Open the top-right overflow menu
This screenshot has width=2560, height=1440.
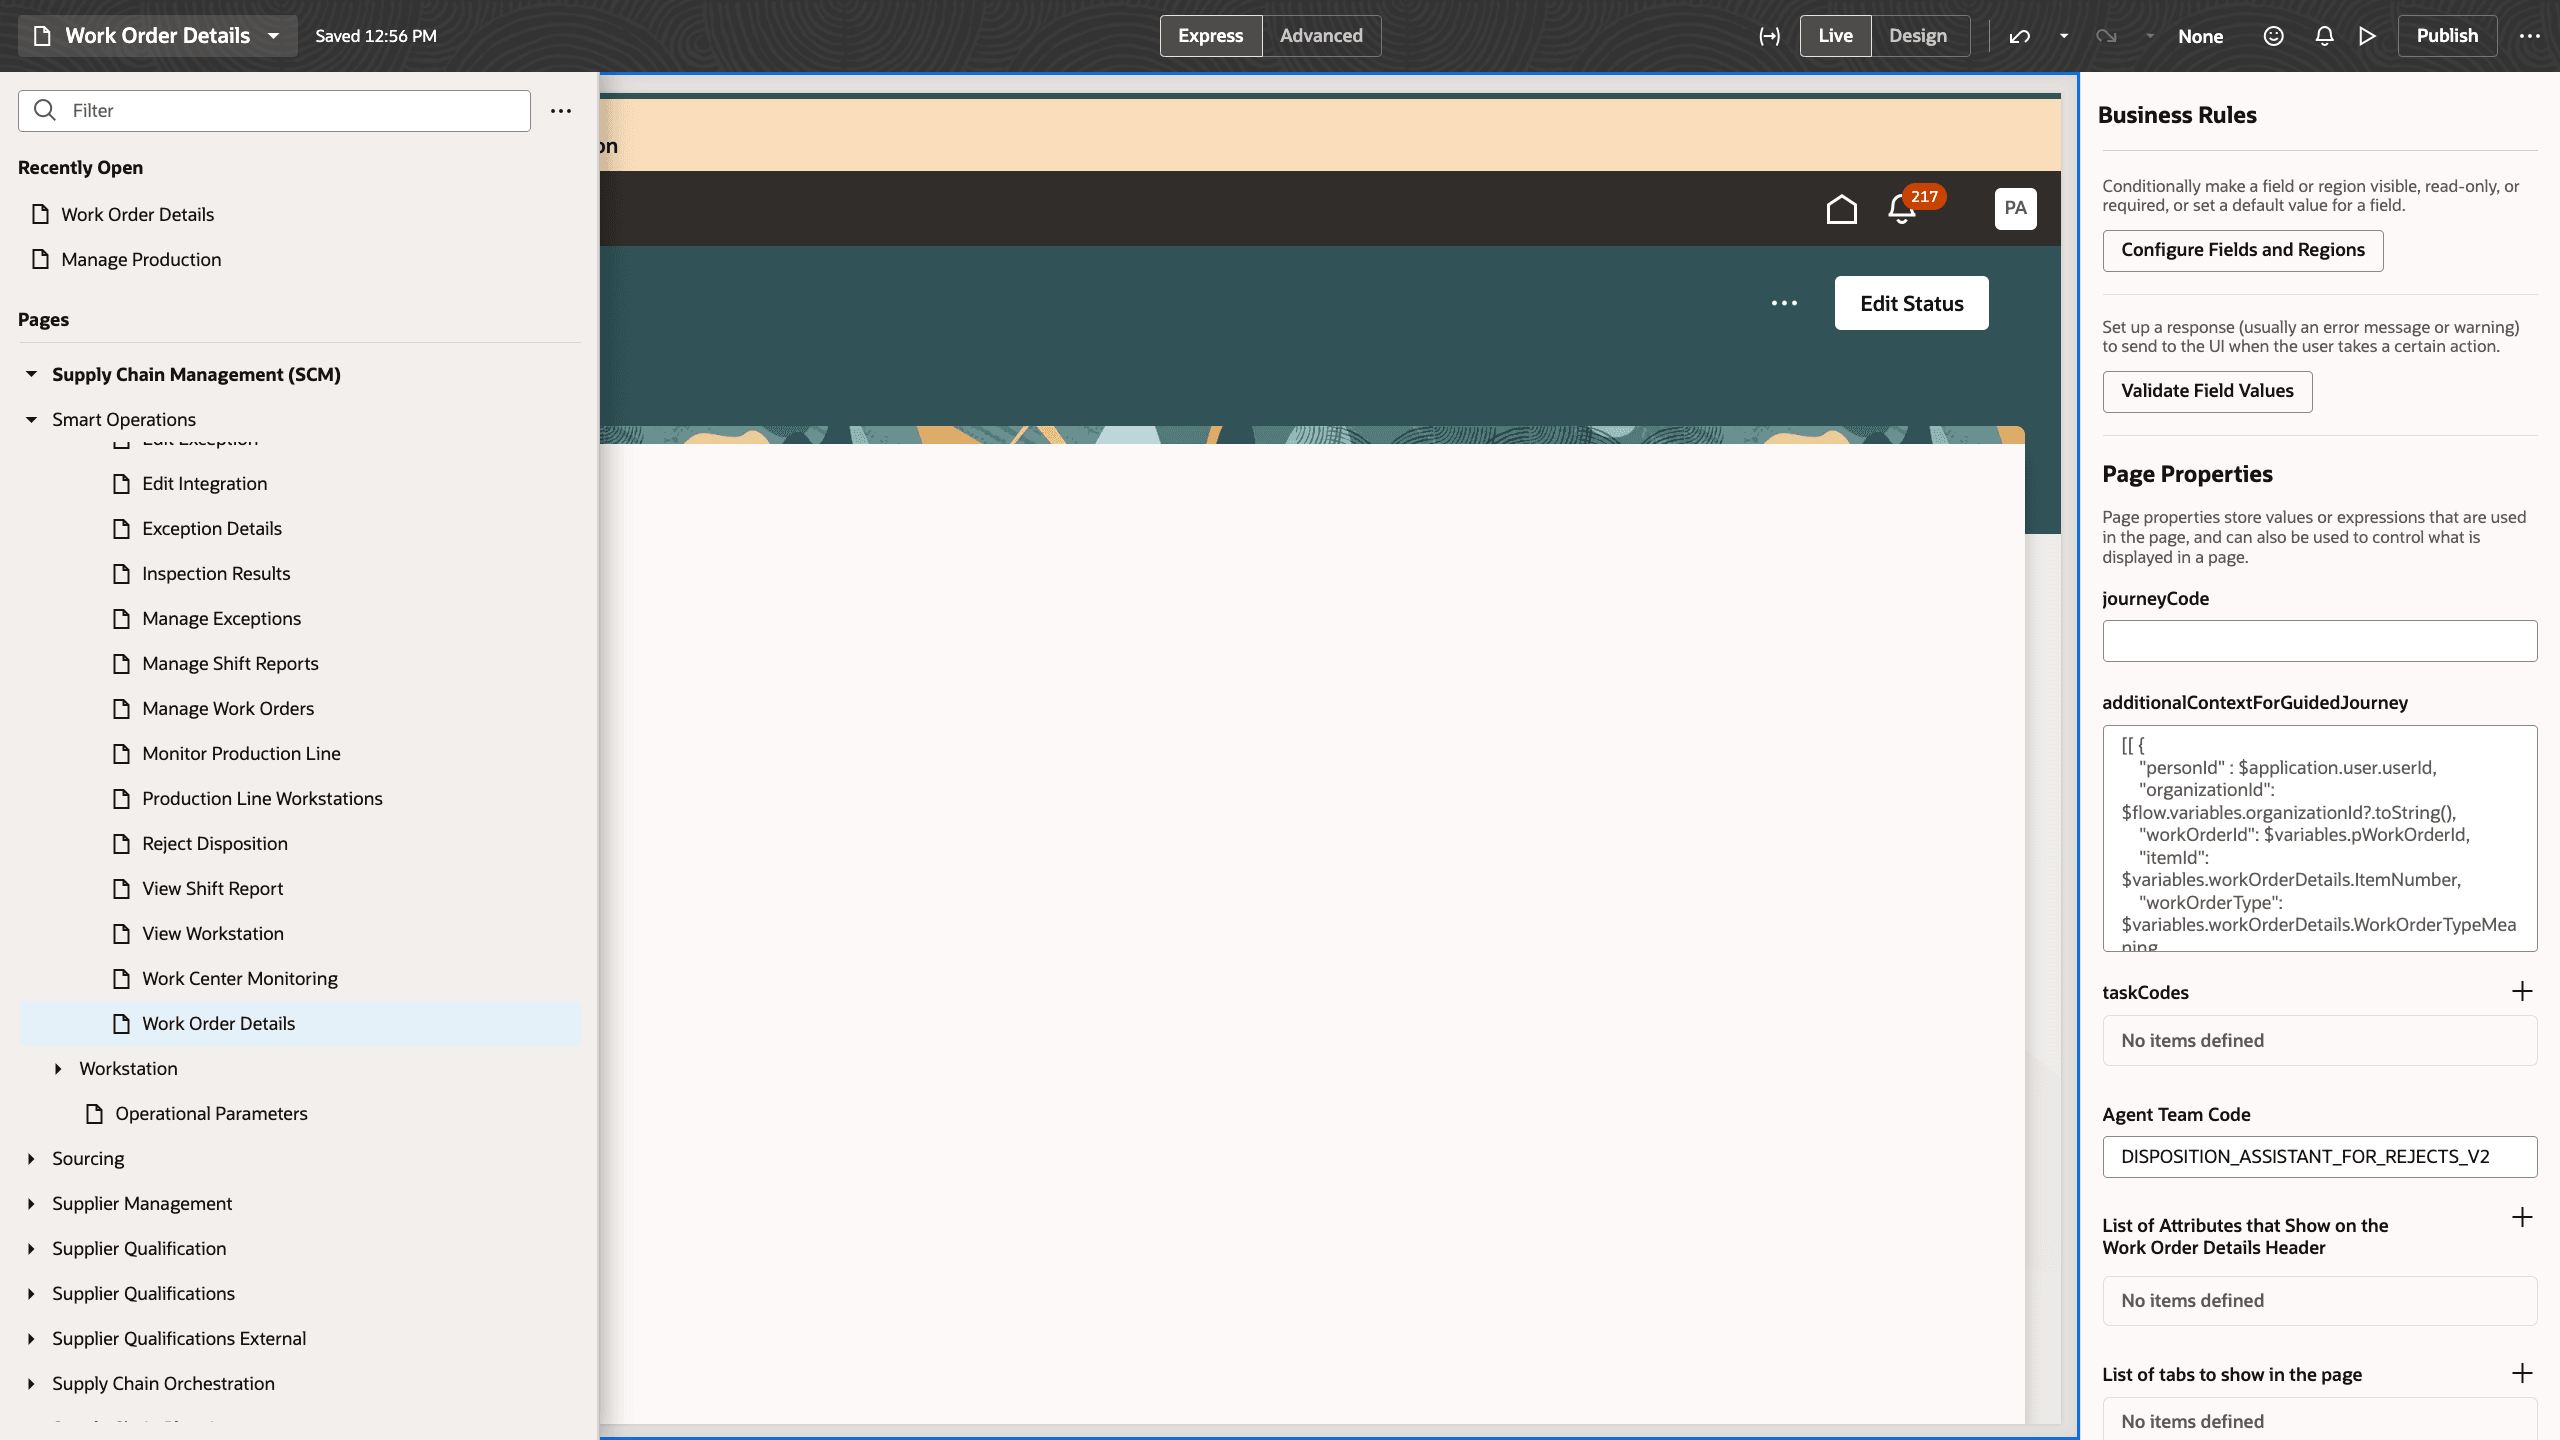(2530, 36)
